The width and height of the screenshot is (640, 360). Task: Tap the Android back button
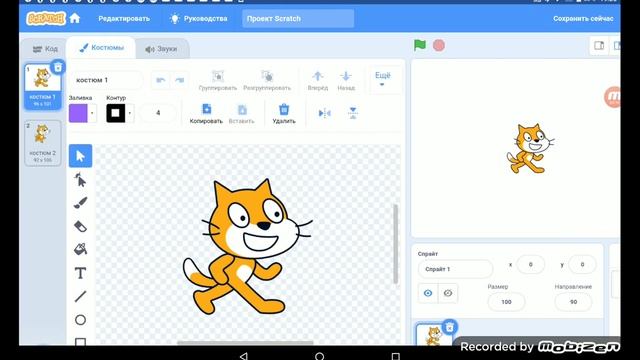(x=244, y=356)
